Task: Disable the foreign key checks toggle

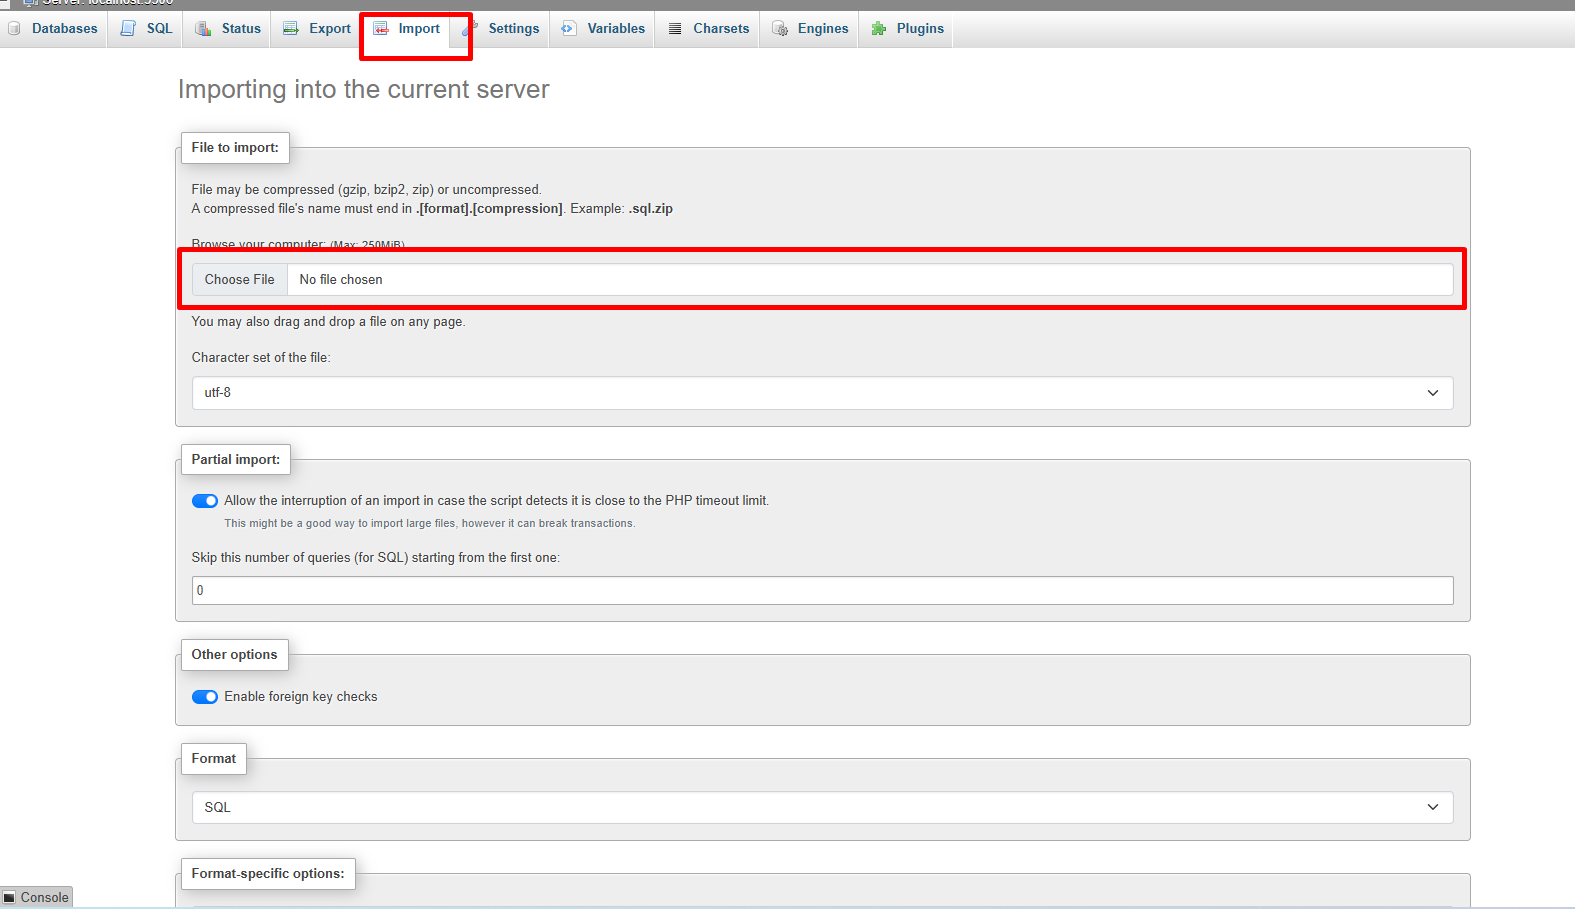Action: [205, 697]
